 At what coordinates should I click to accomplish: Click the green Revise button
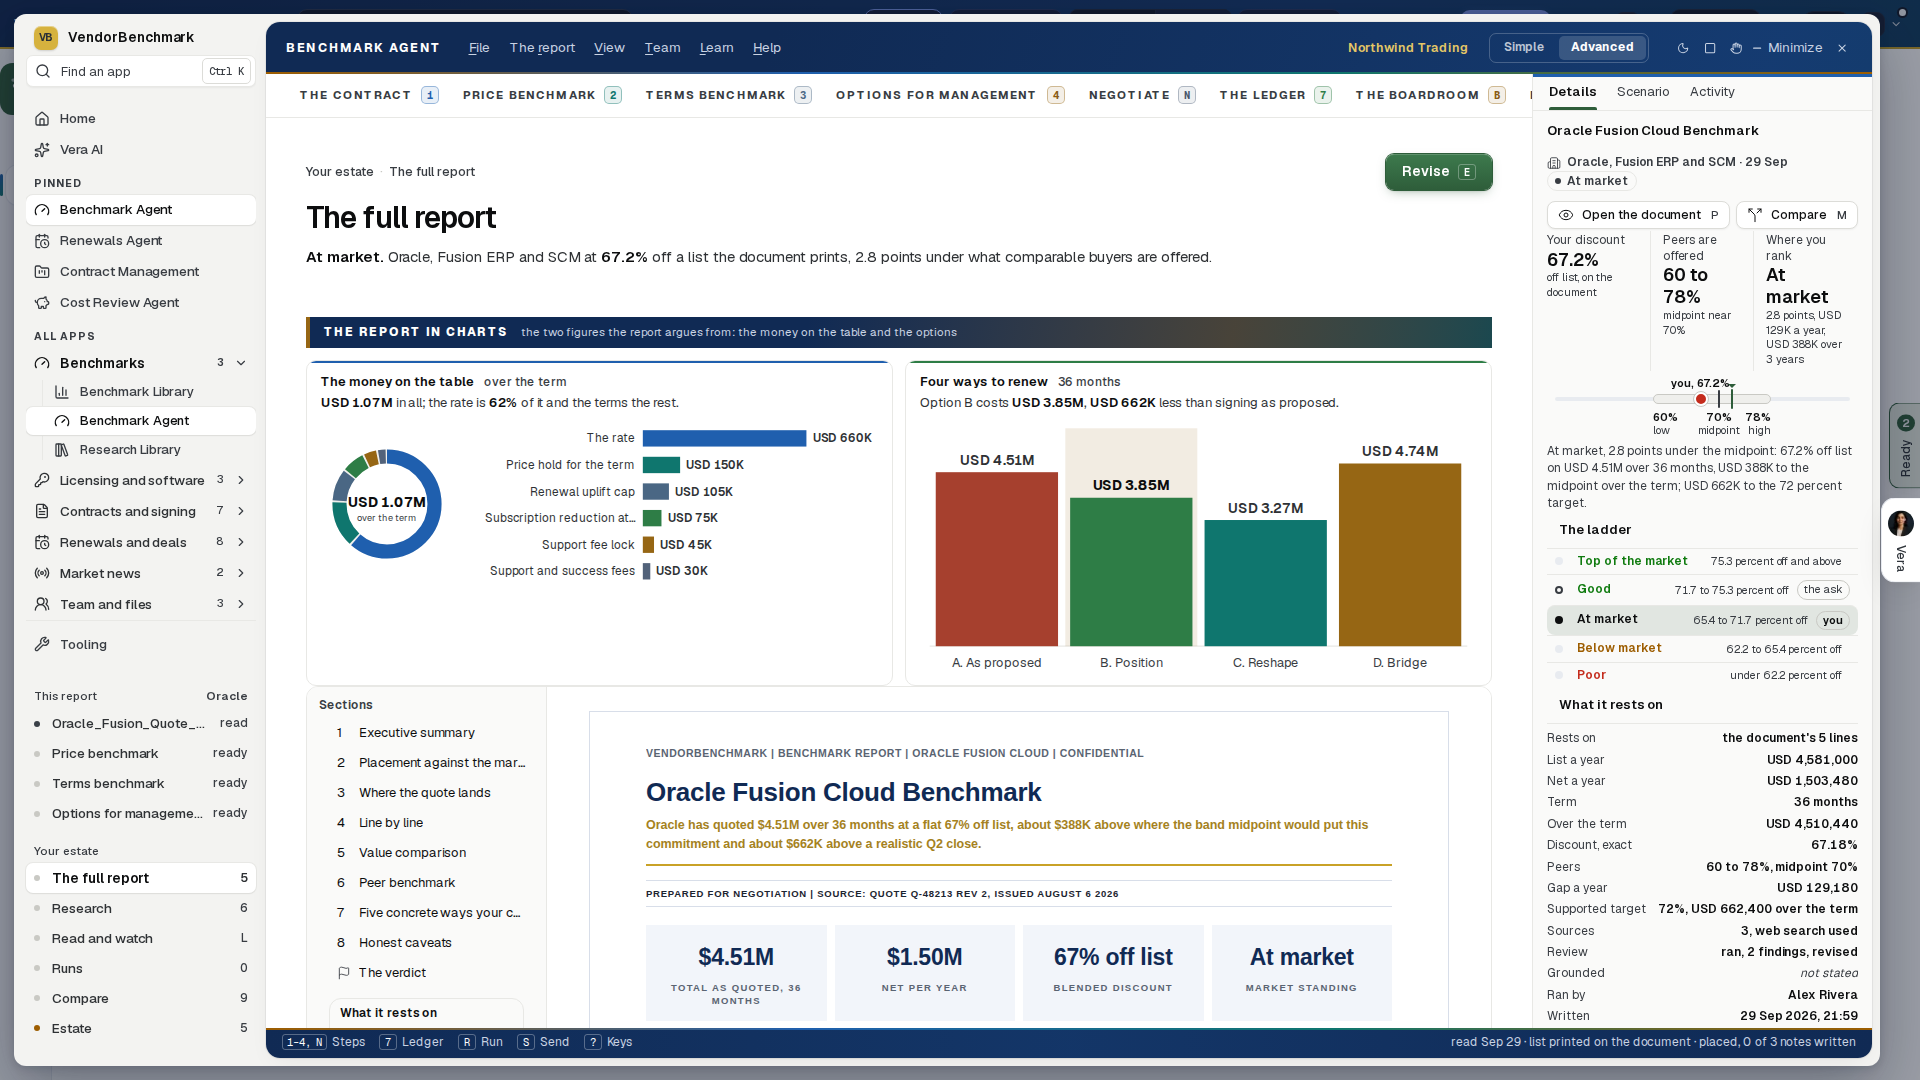coord(1438,172)
